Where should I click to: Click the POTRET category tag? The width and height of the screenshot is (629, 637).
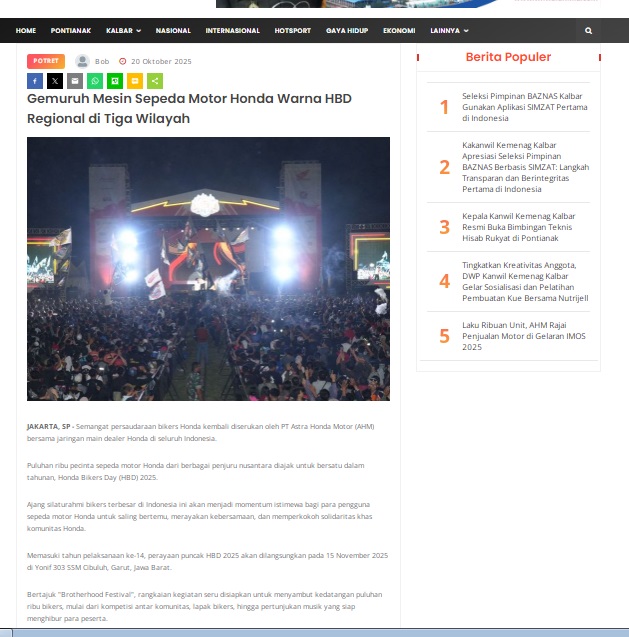pyautogui.click(x=46, y=61)
